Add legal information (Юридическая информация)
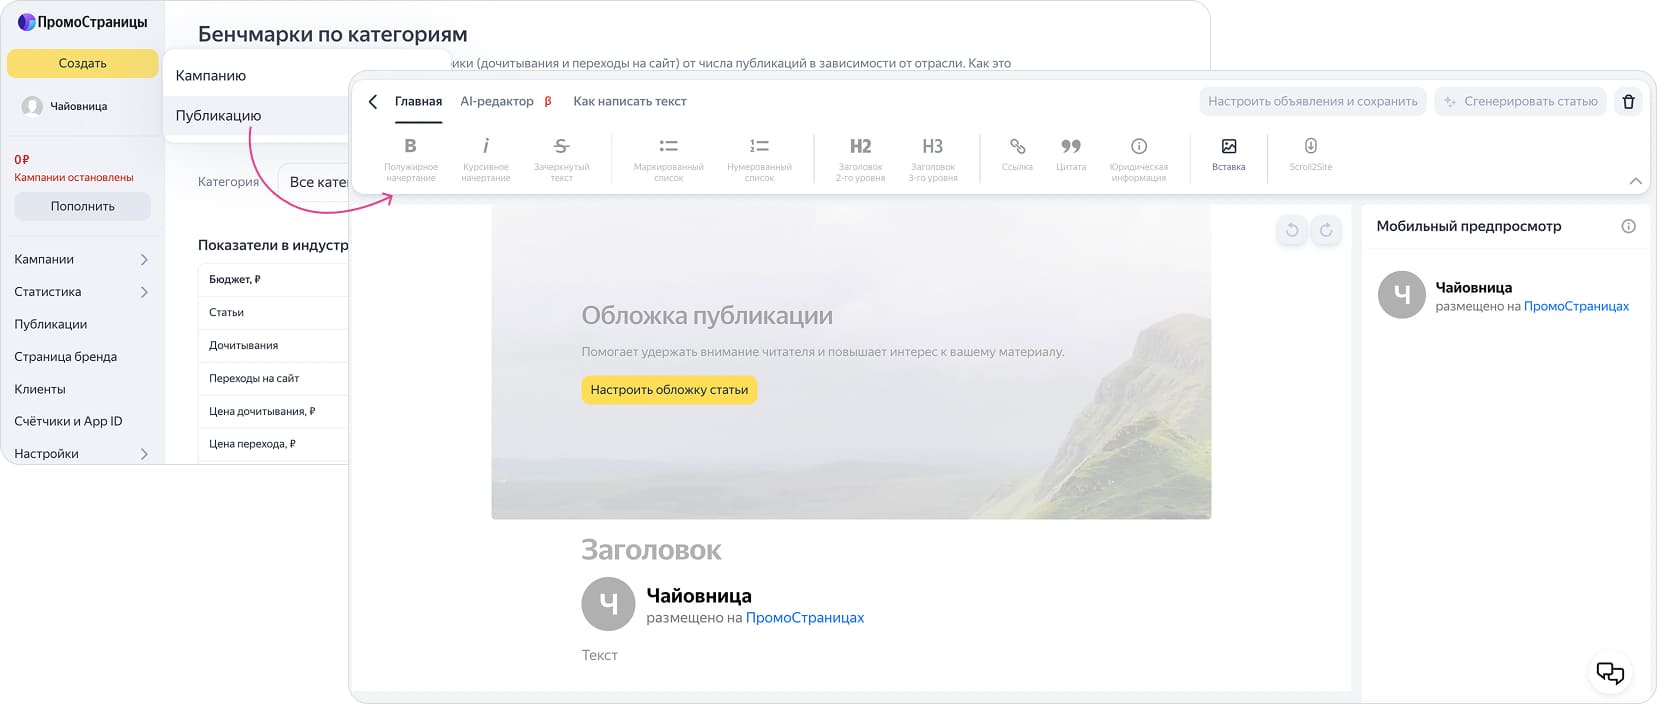 1138,159
